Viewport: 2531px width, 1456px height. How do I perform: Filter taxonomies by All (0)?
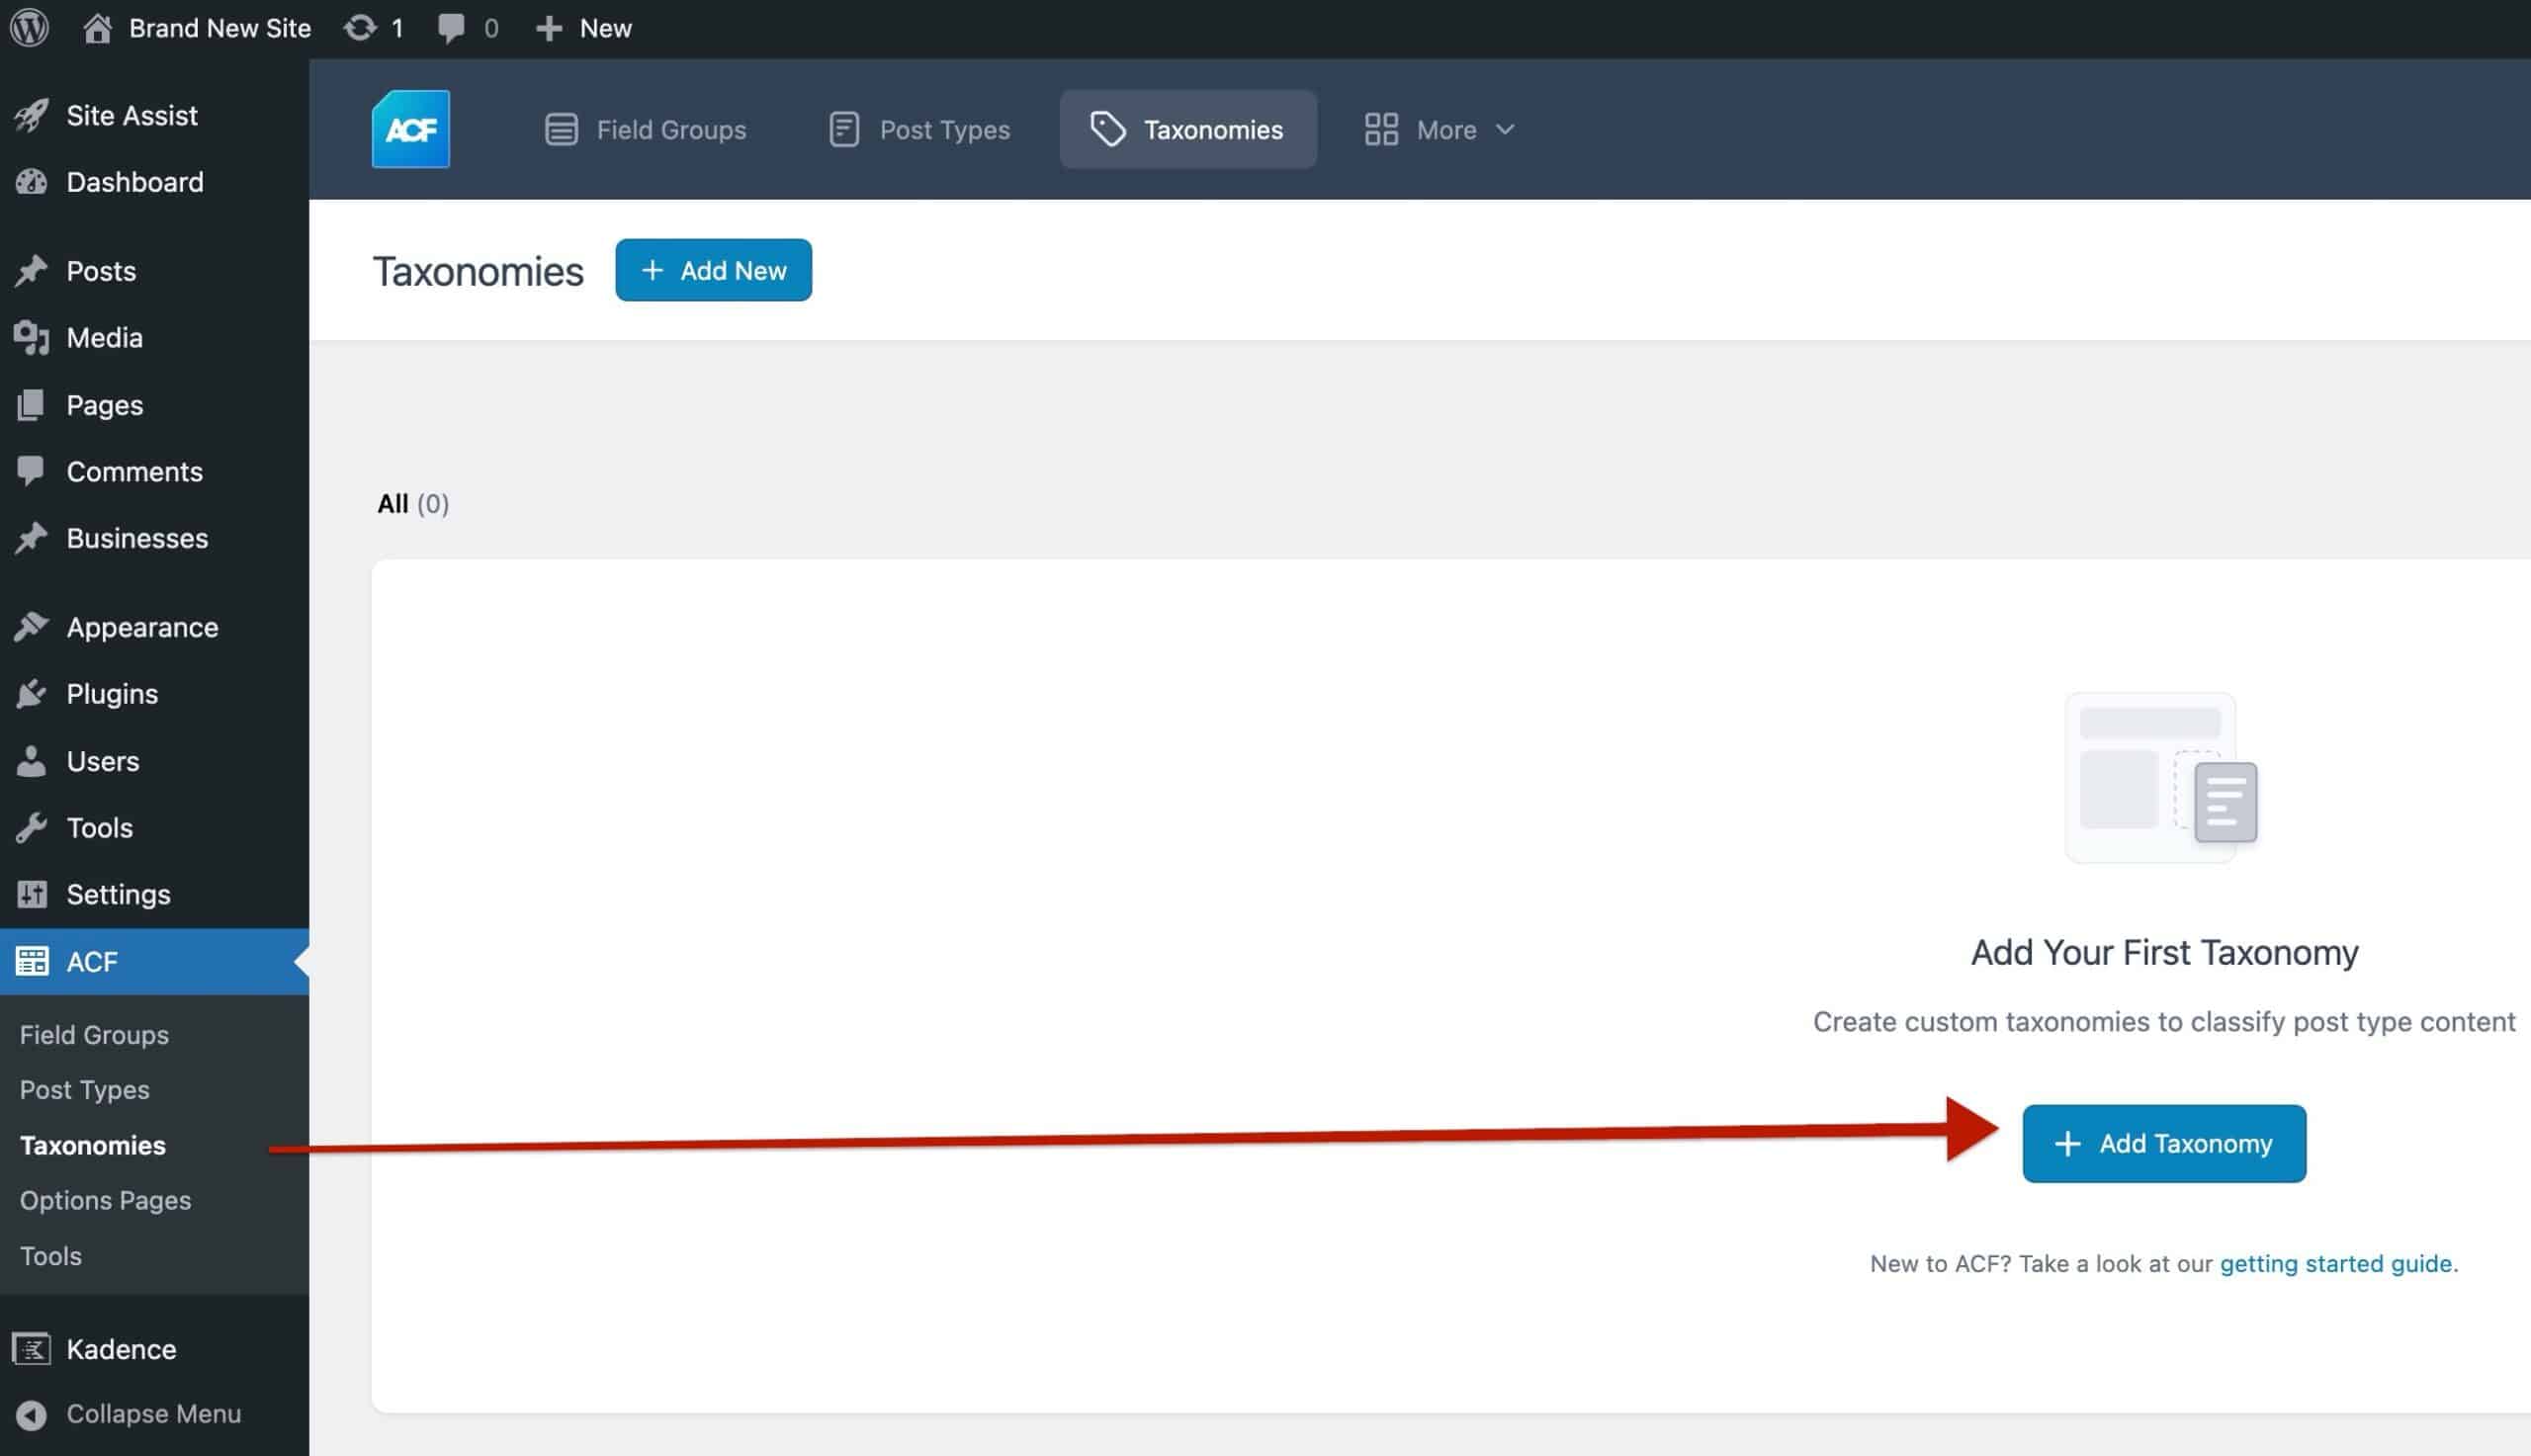coord(413,504)
